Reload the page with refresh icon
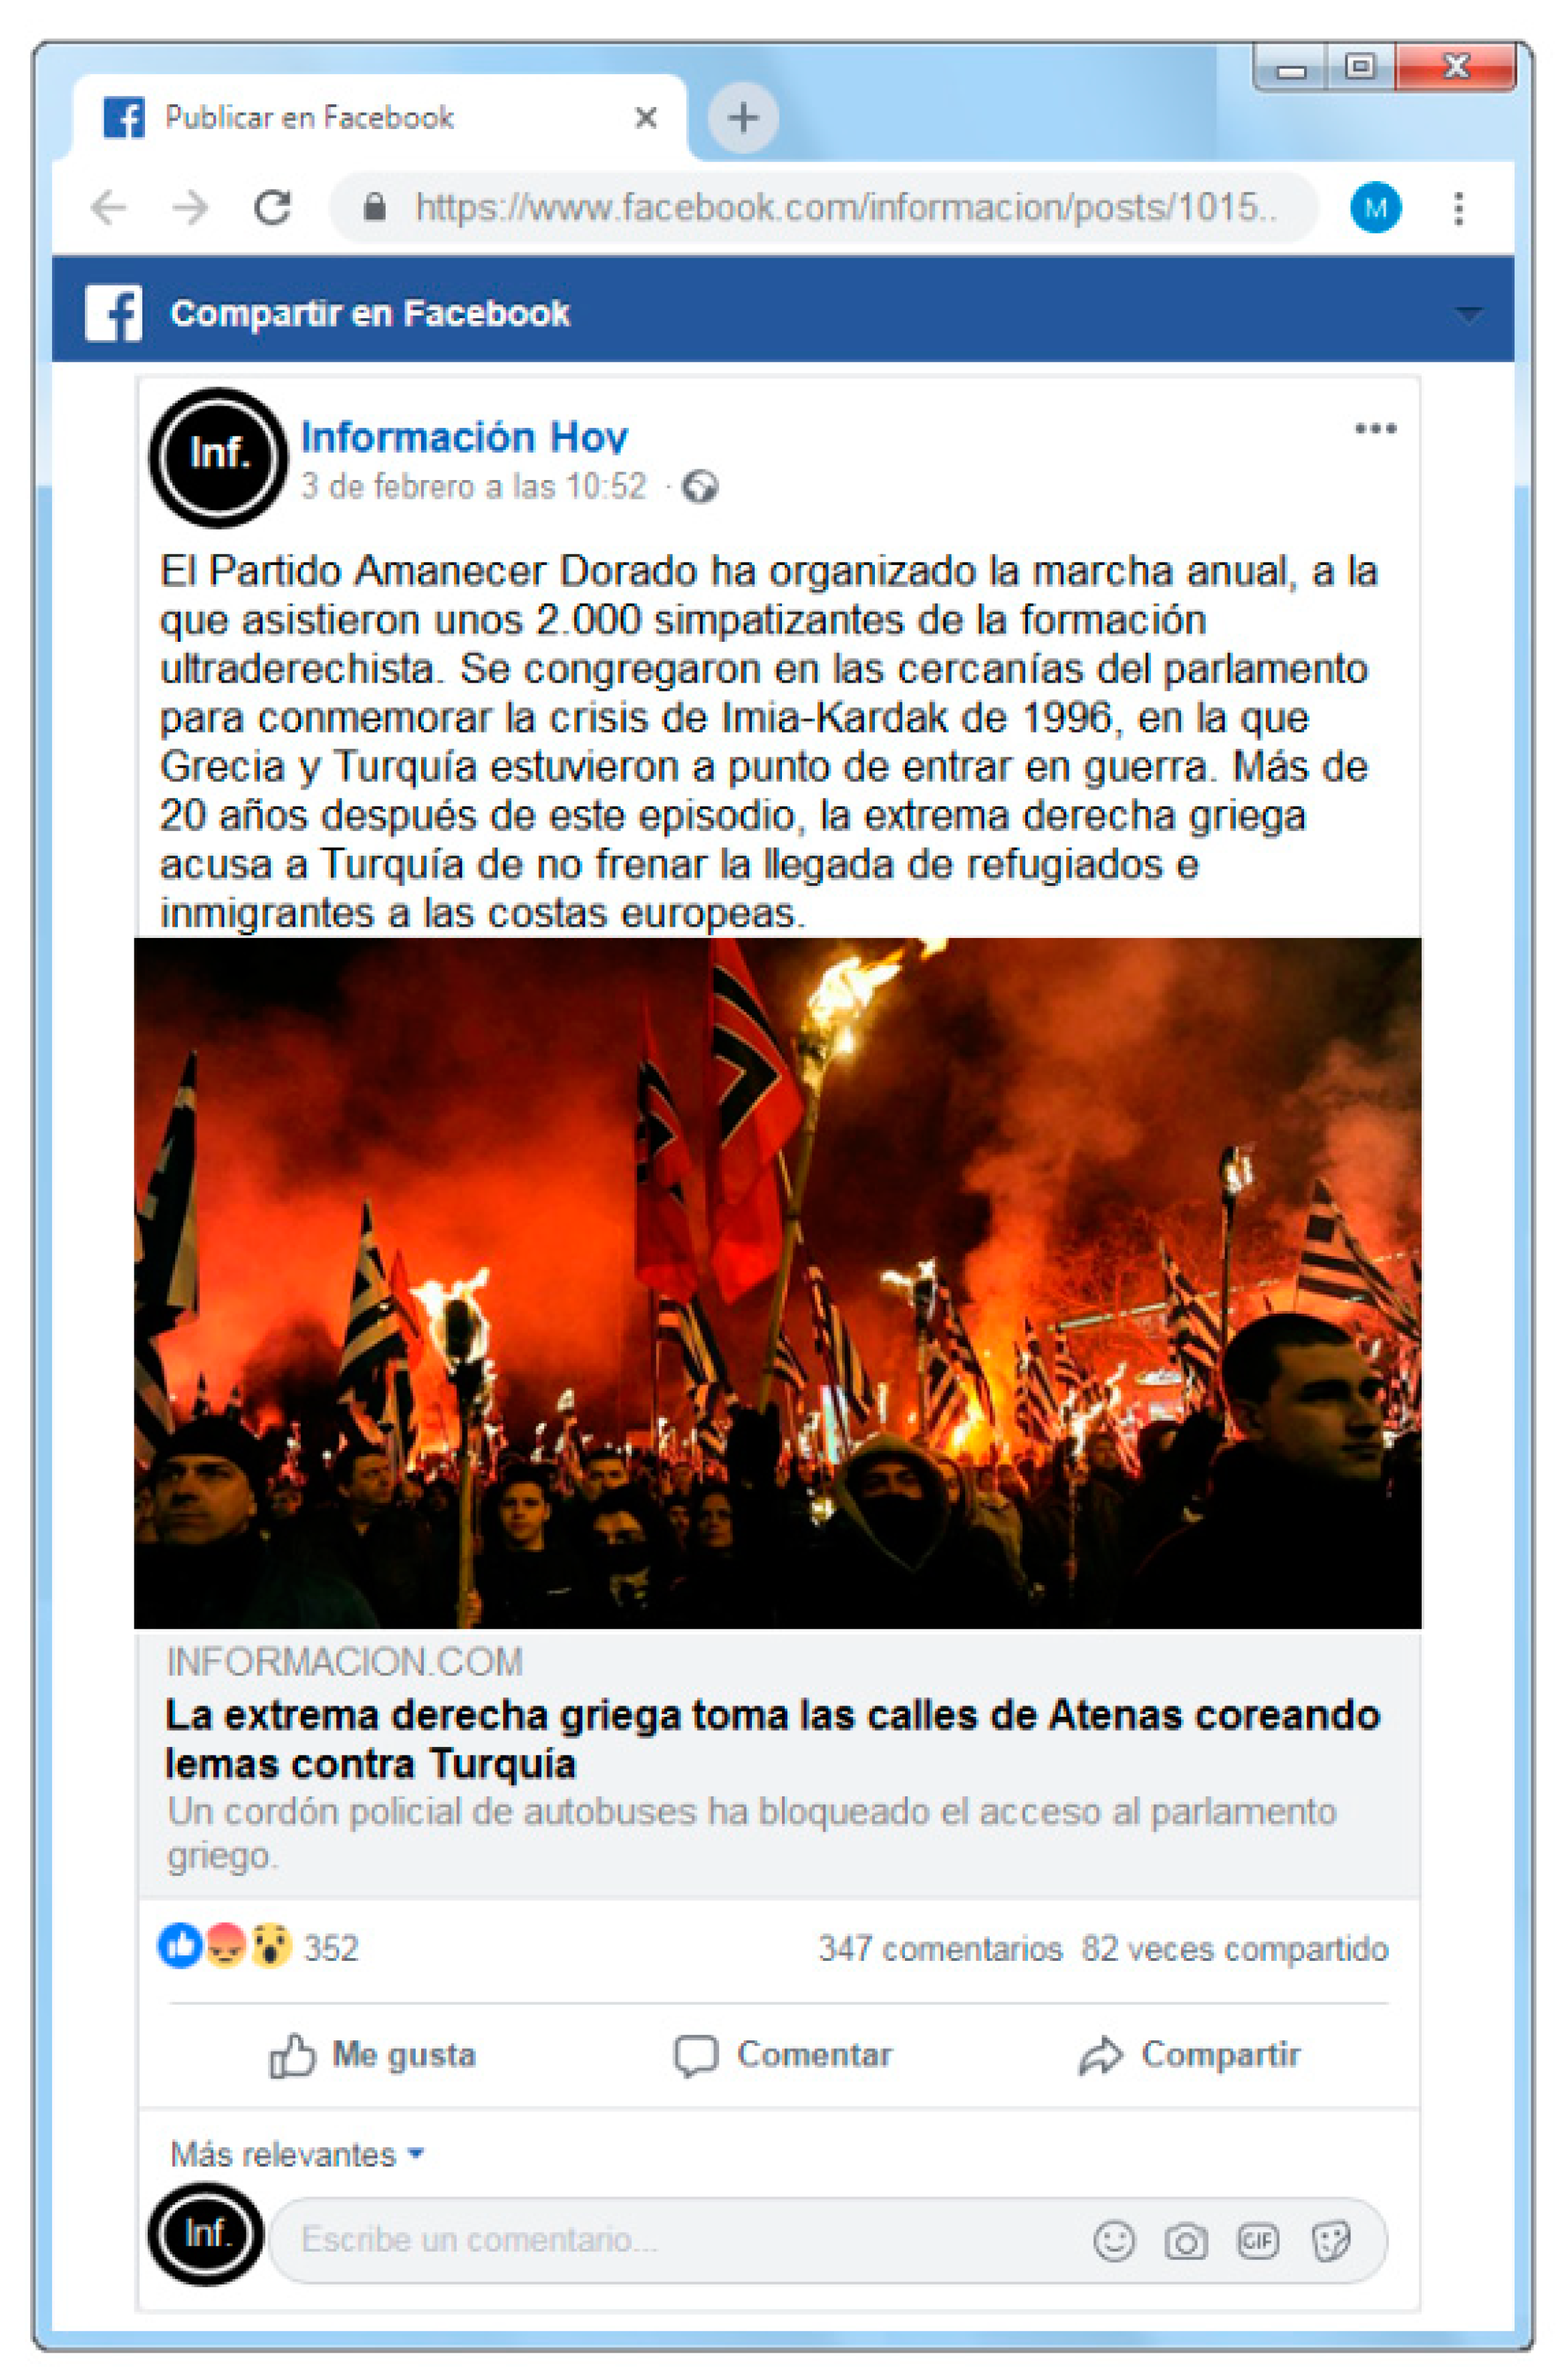Image resolution: width=1558 pixels, height=2380 pixels. point(272,208)
